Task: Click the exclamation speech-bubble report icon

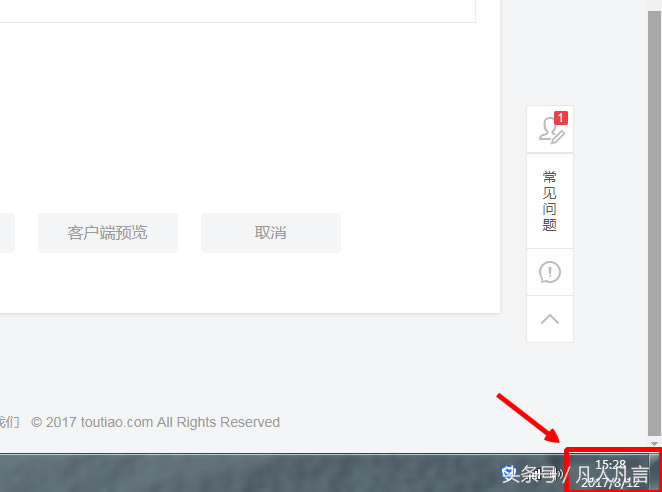Action: [550, 272]
